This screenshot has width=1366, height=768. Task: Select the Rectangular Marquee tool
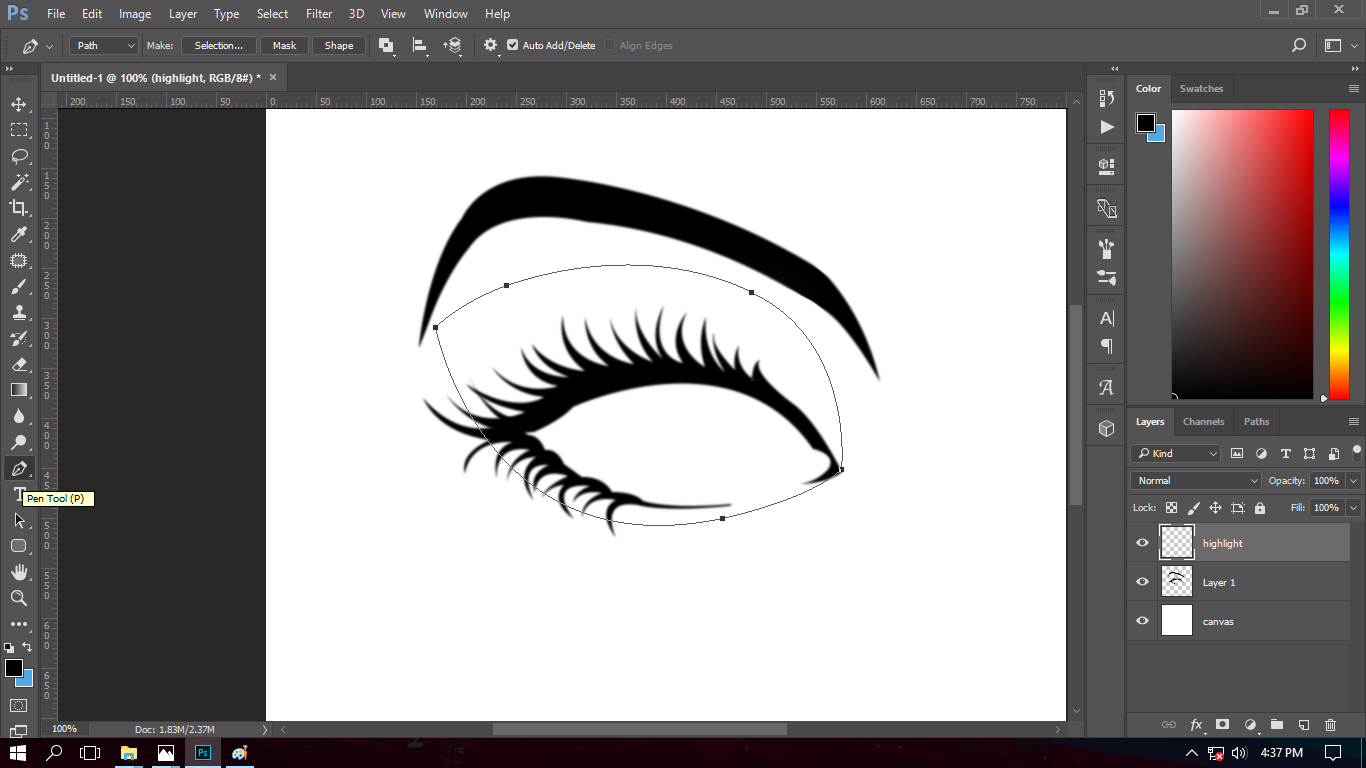[x=18, y=130]
